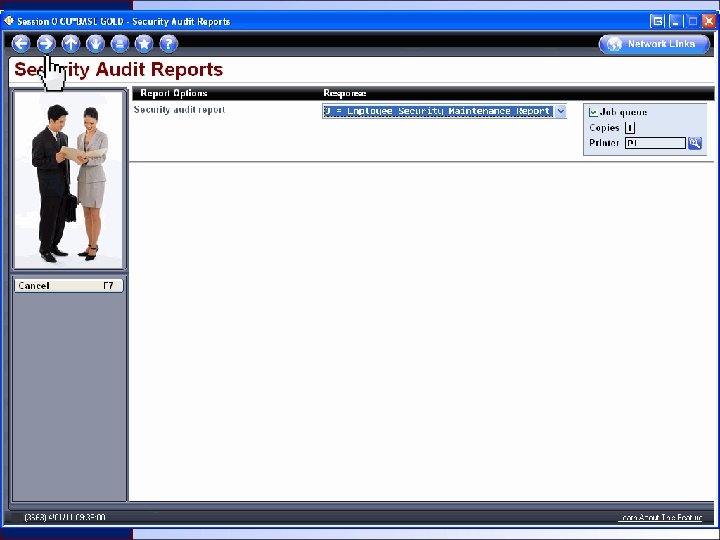
Task: Click the status bar date and time text
Action: point(65,518)
